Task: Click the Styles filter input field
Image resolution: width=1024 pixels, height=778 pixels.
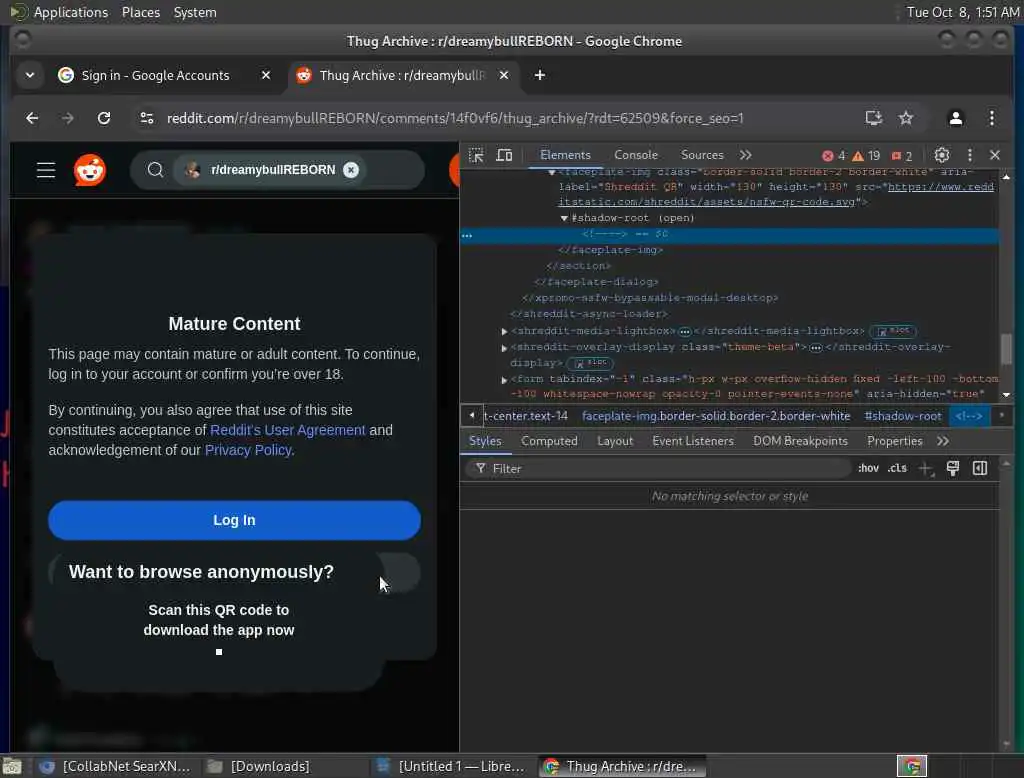Action: pos(659,468)
